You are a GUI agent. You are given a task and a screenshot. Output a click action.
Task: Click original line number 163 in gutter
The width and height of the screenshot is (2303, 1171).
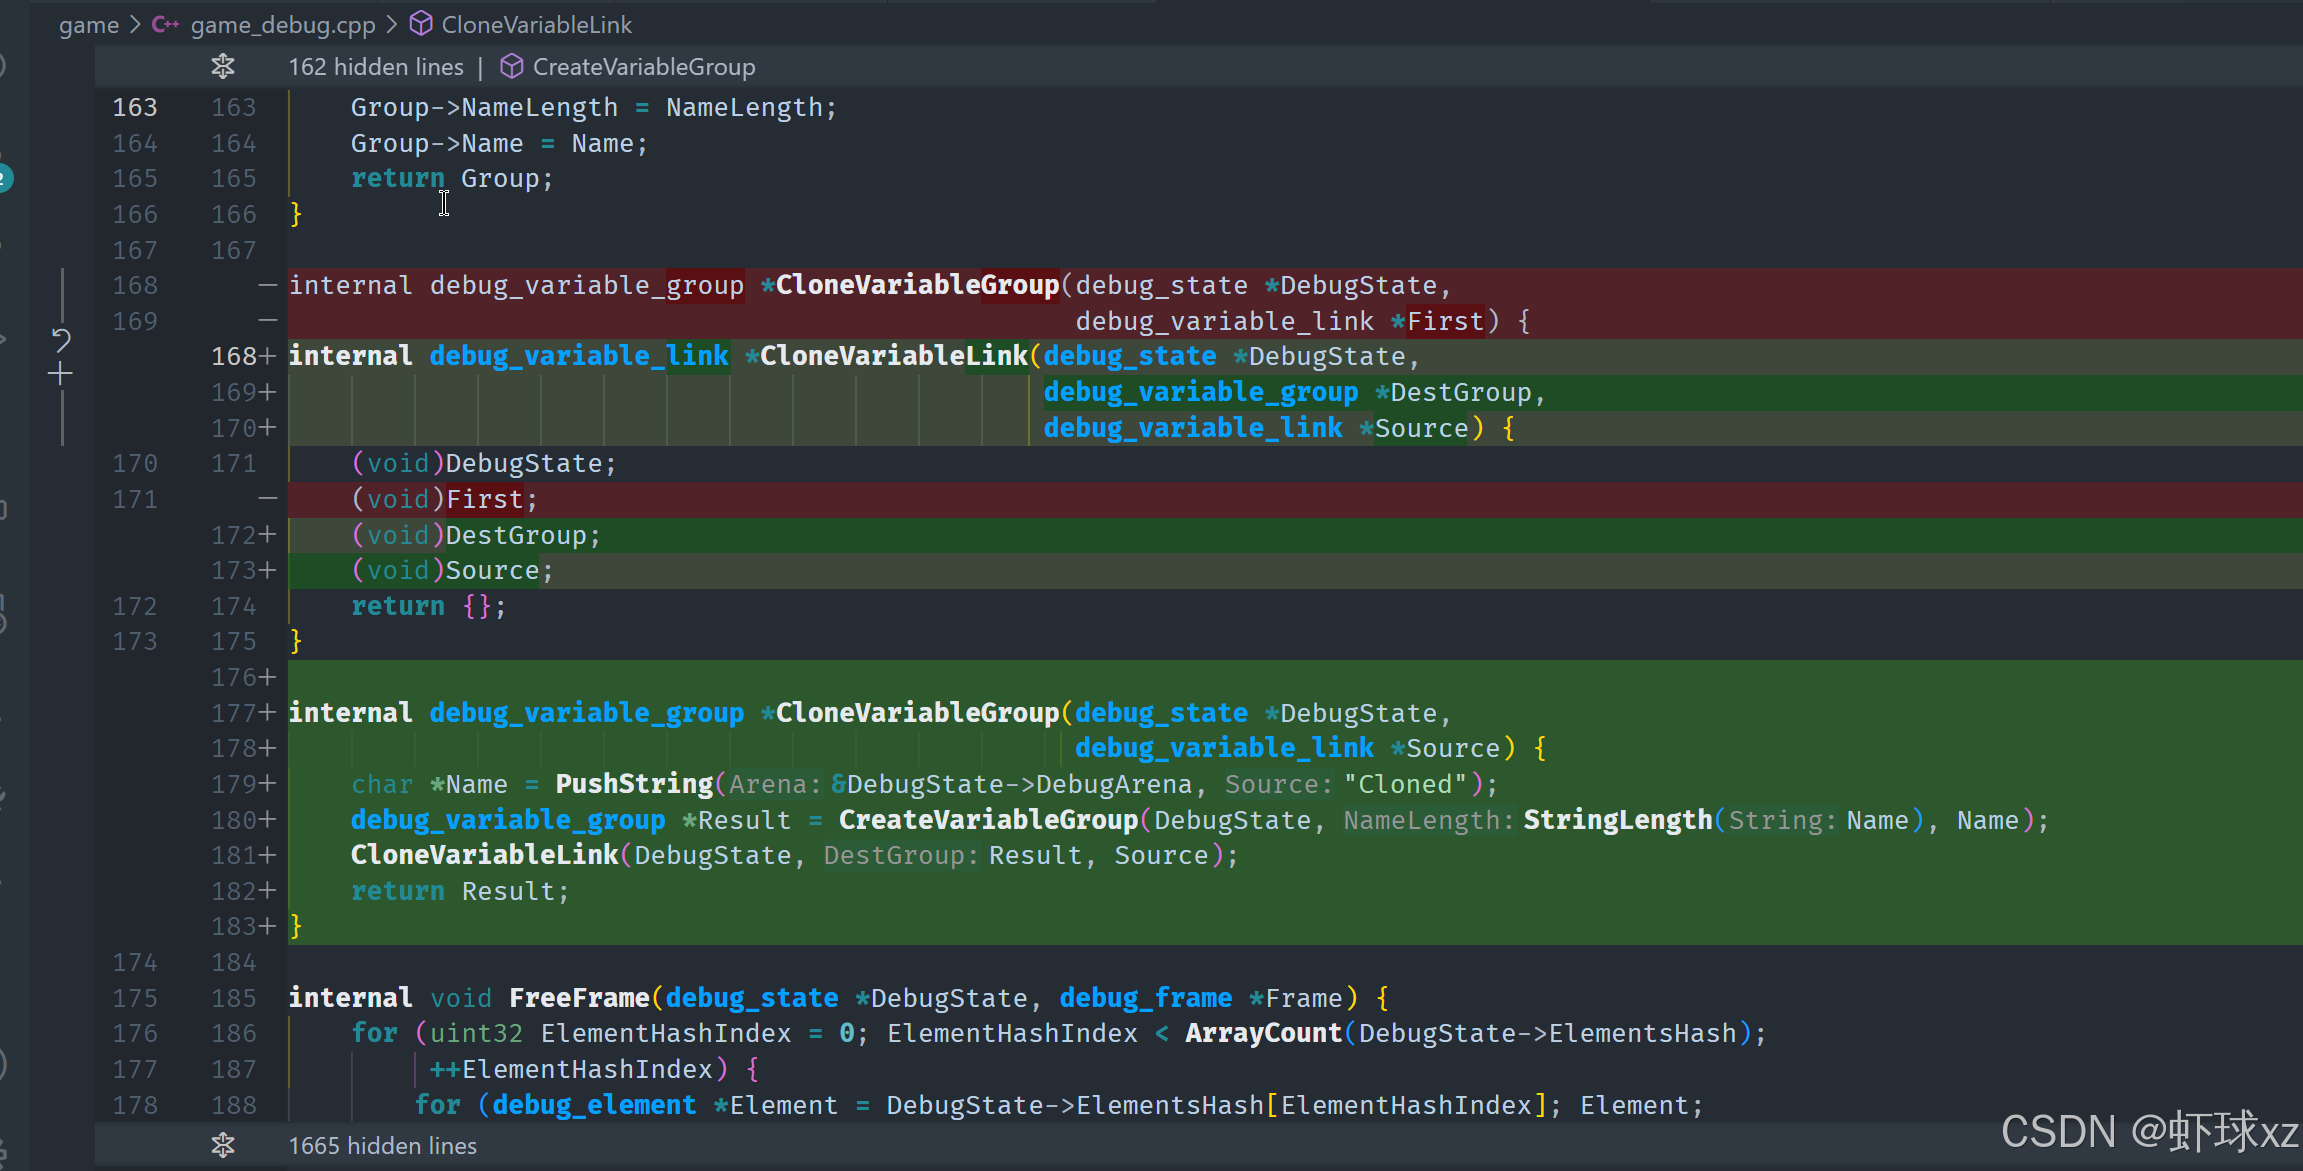click(x=135, y=107)
